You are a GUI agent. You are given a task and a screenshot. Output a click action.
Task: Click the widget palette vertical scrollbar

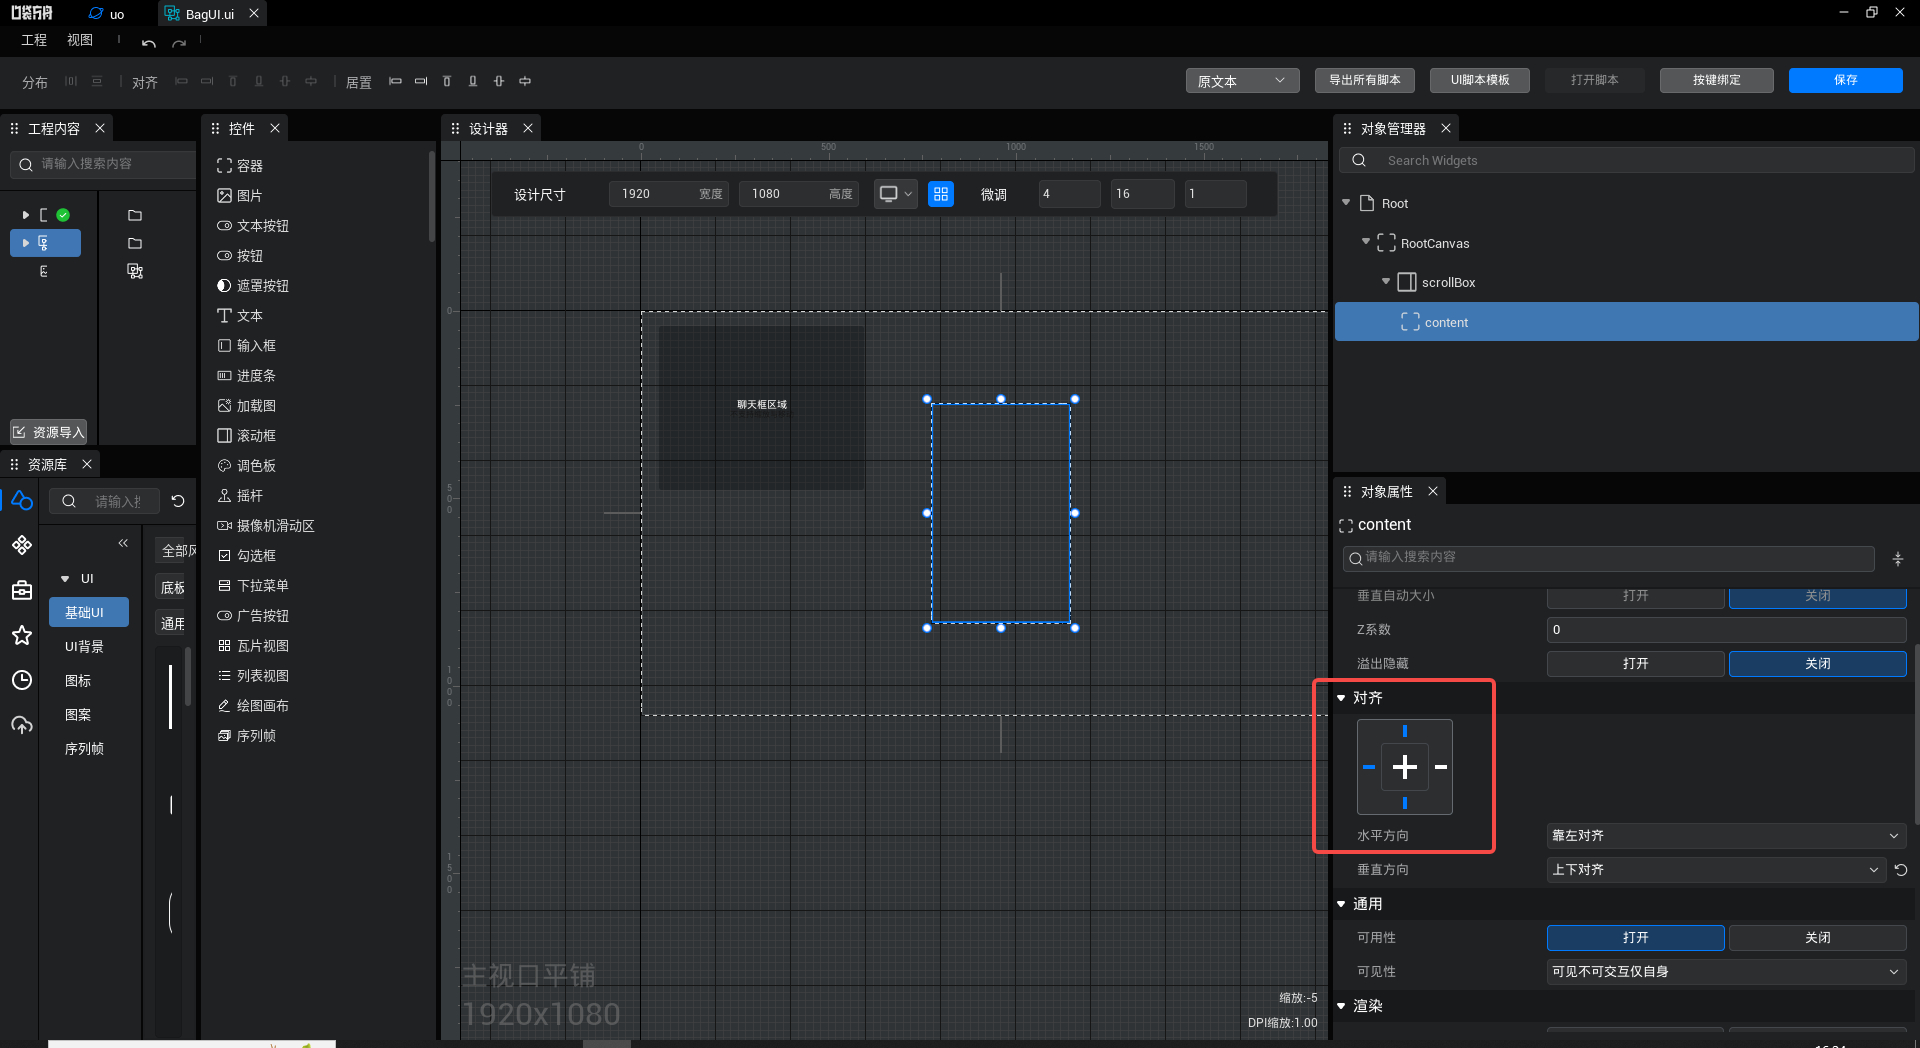[432, 196]
